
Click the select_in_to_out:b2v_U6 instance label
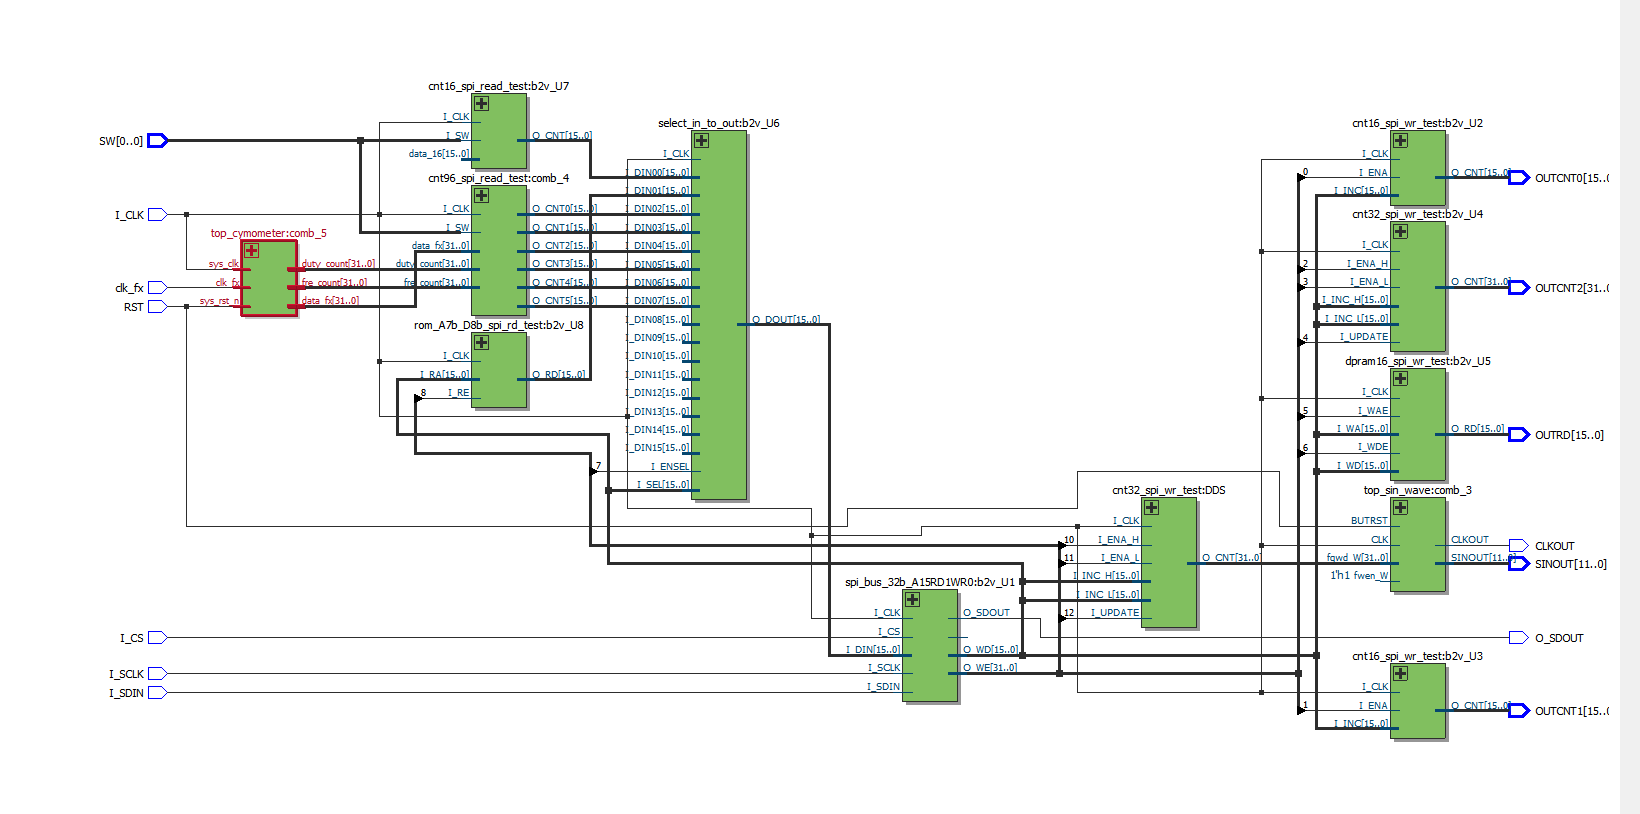(x=718, y=123)
